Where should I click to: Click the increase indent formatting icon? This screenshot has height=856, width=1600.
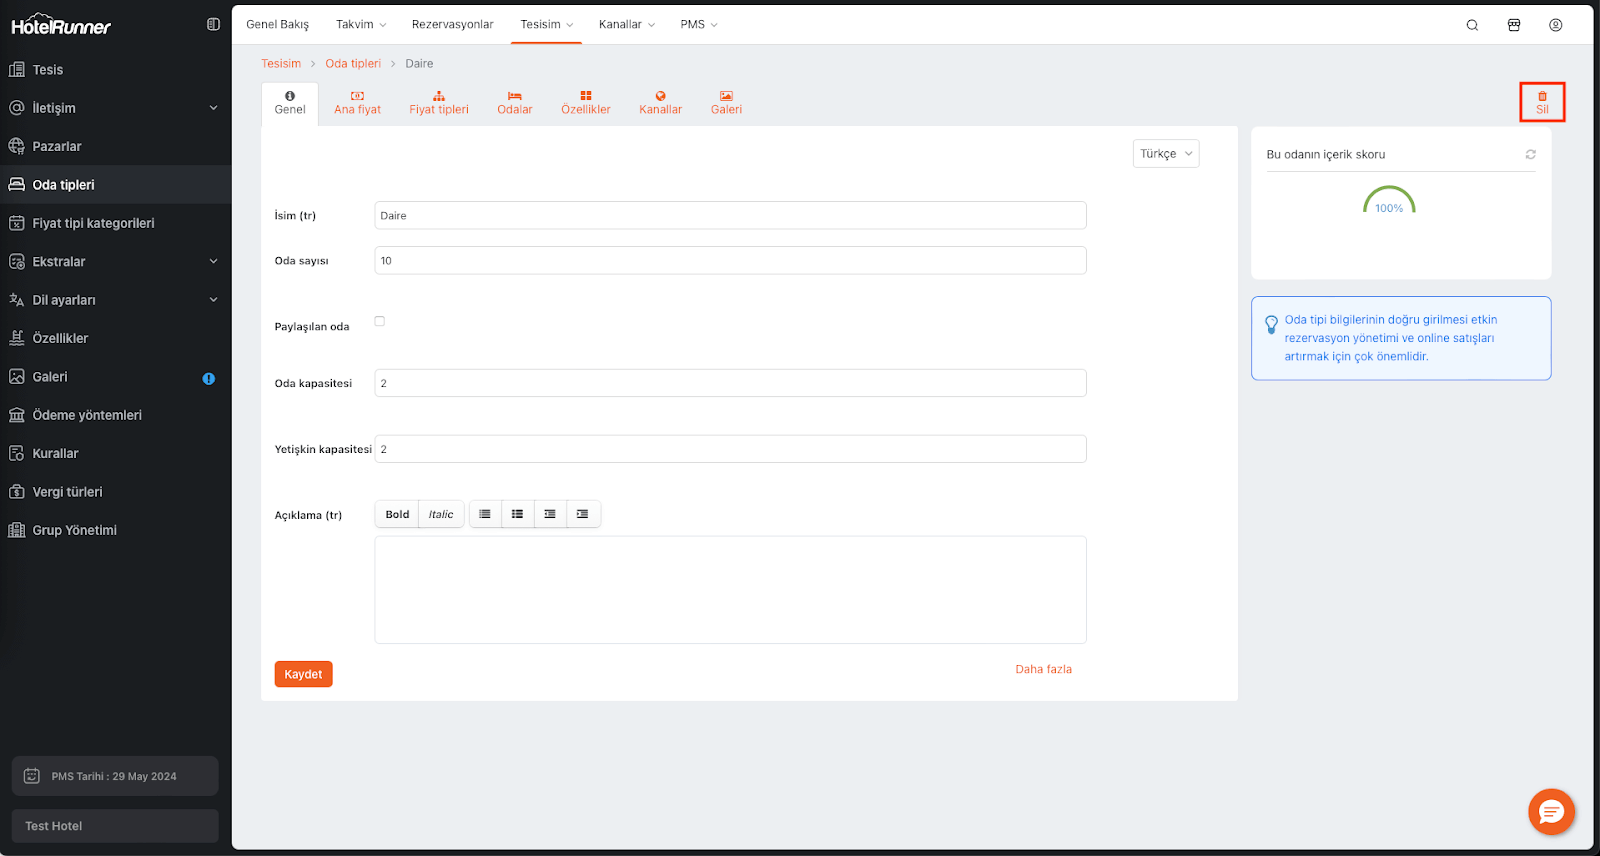[x=582, y=514]
